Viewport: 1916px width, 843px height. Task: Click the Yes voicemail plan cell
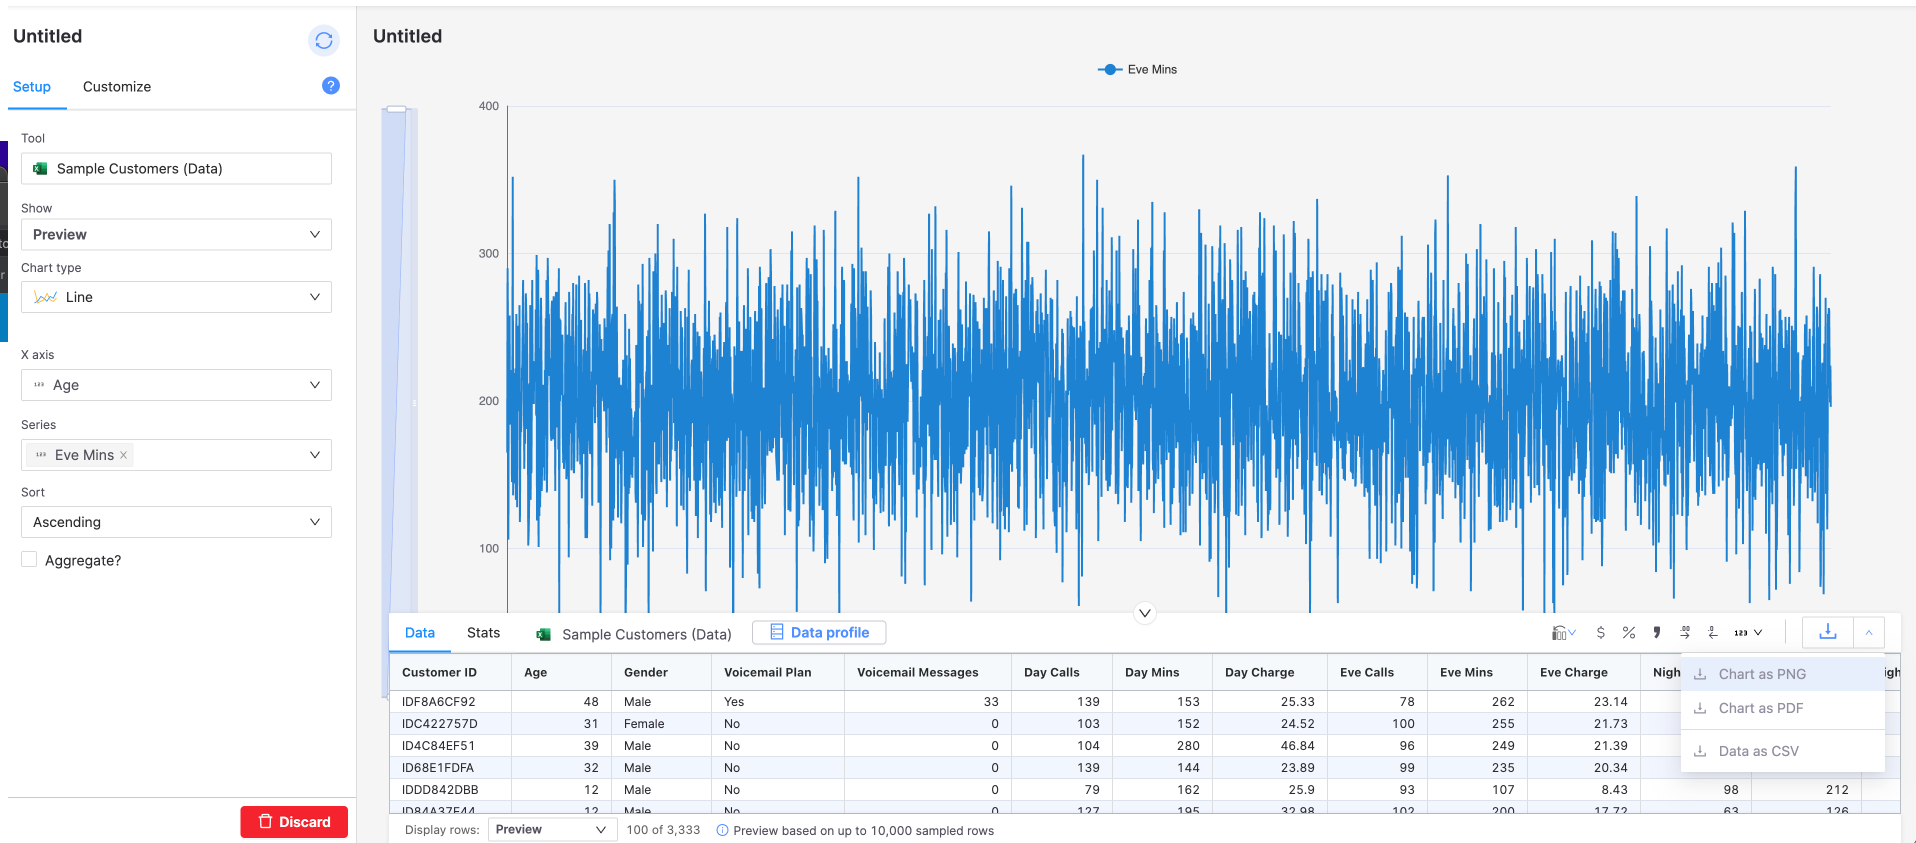[x=777, y=702]
